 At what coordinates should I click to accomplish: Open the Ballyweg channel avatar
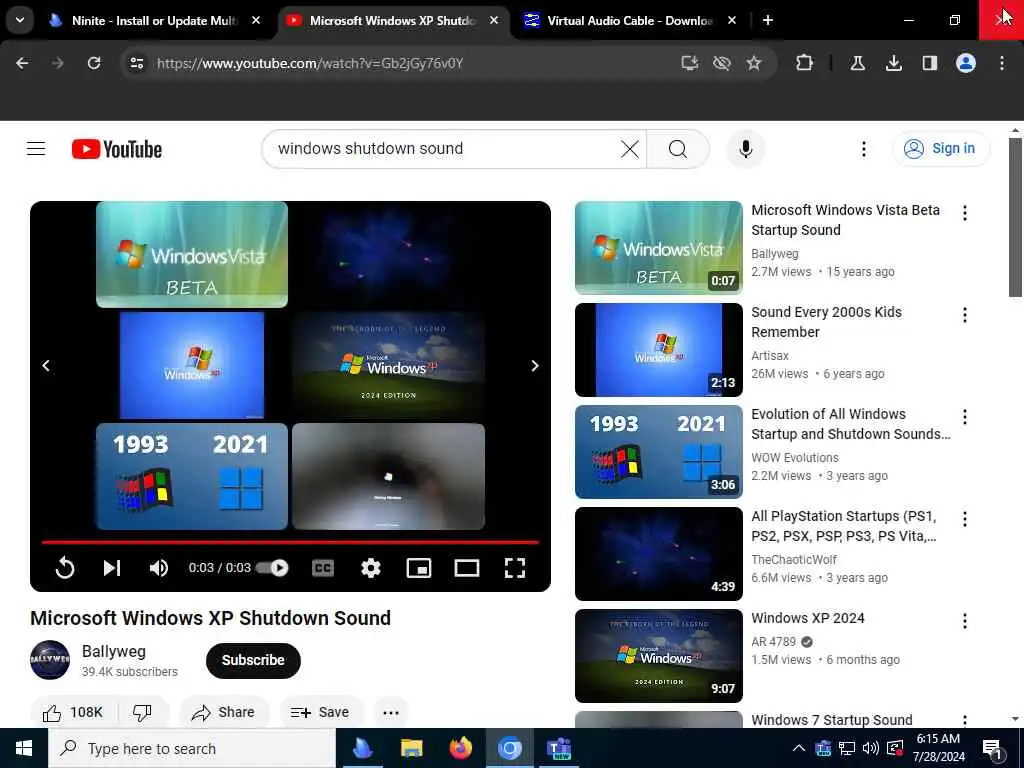(50, 660)
